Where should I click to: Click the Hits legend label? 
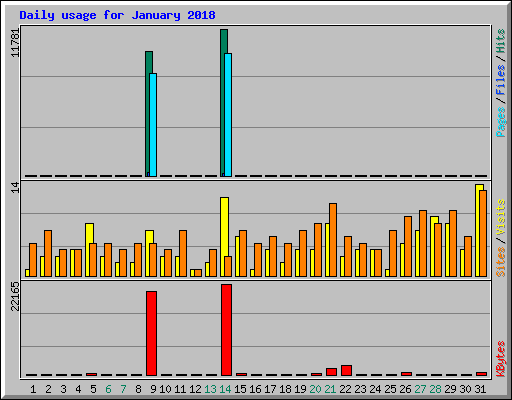coord(501,41)
